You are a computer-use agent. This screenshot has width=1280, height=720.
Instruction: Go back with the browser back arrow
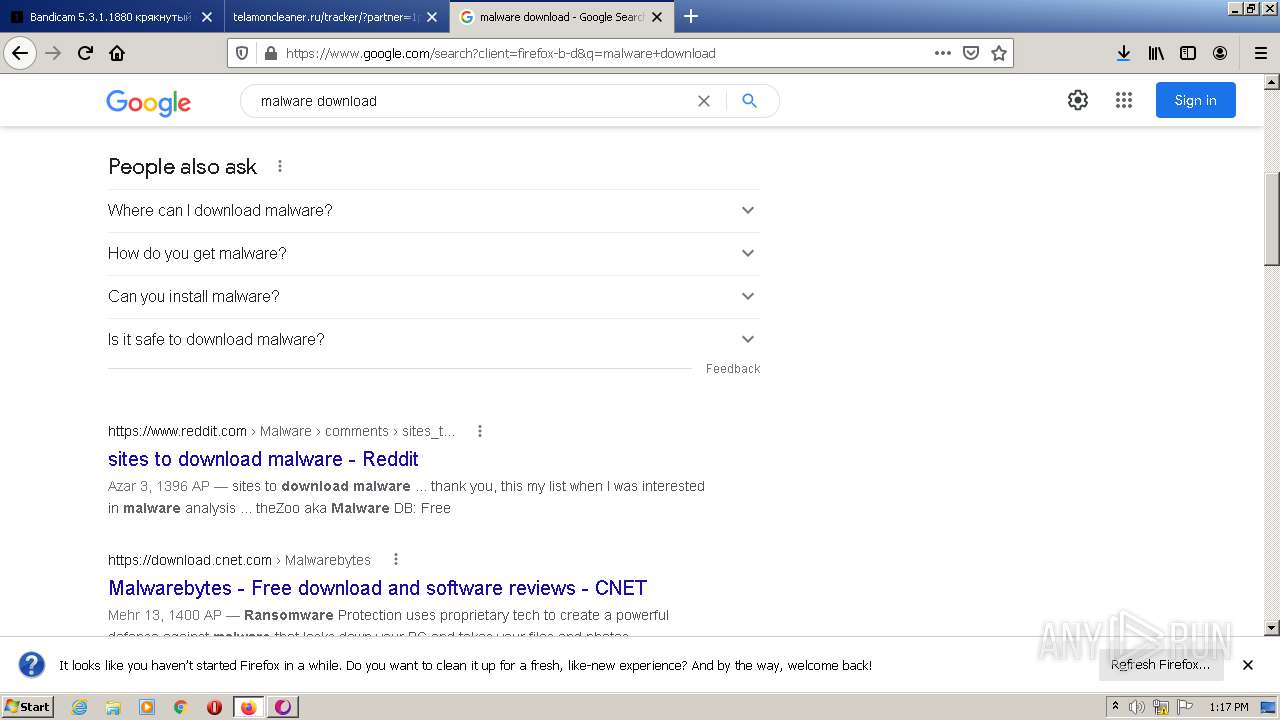pyautogui.click(x=20, y=53)
